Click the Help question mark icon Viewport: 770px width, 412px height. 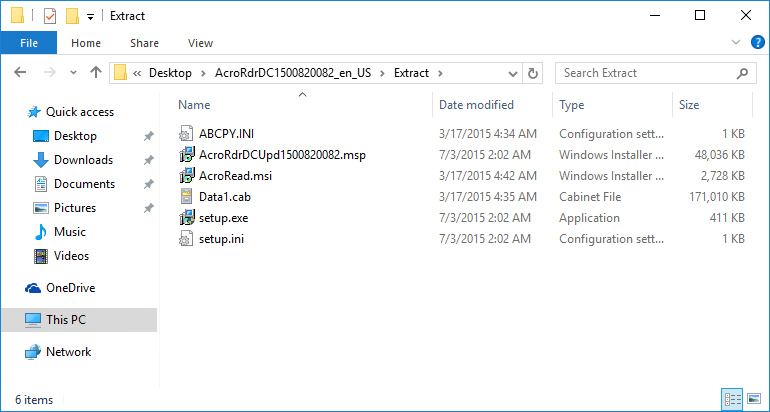coord(757,43)
